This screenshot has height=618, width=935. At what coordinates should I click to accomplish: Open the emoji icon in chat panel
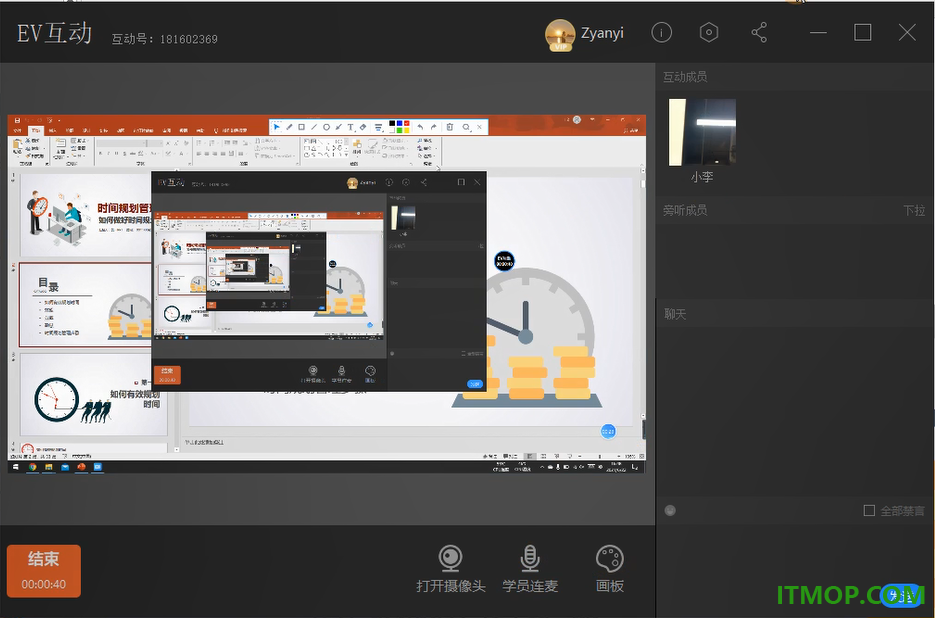pyautogui.click(x=670, y=511)
